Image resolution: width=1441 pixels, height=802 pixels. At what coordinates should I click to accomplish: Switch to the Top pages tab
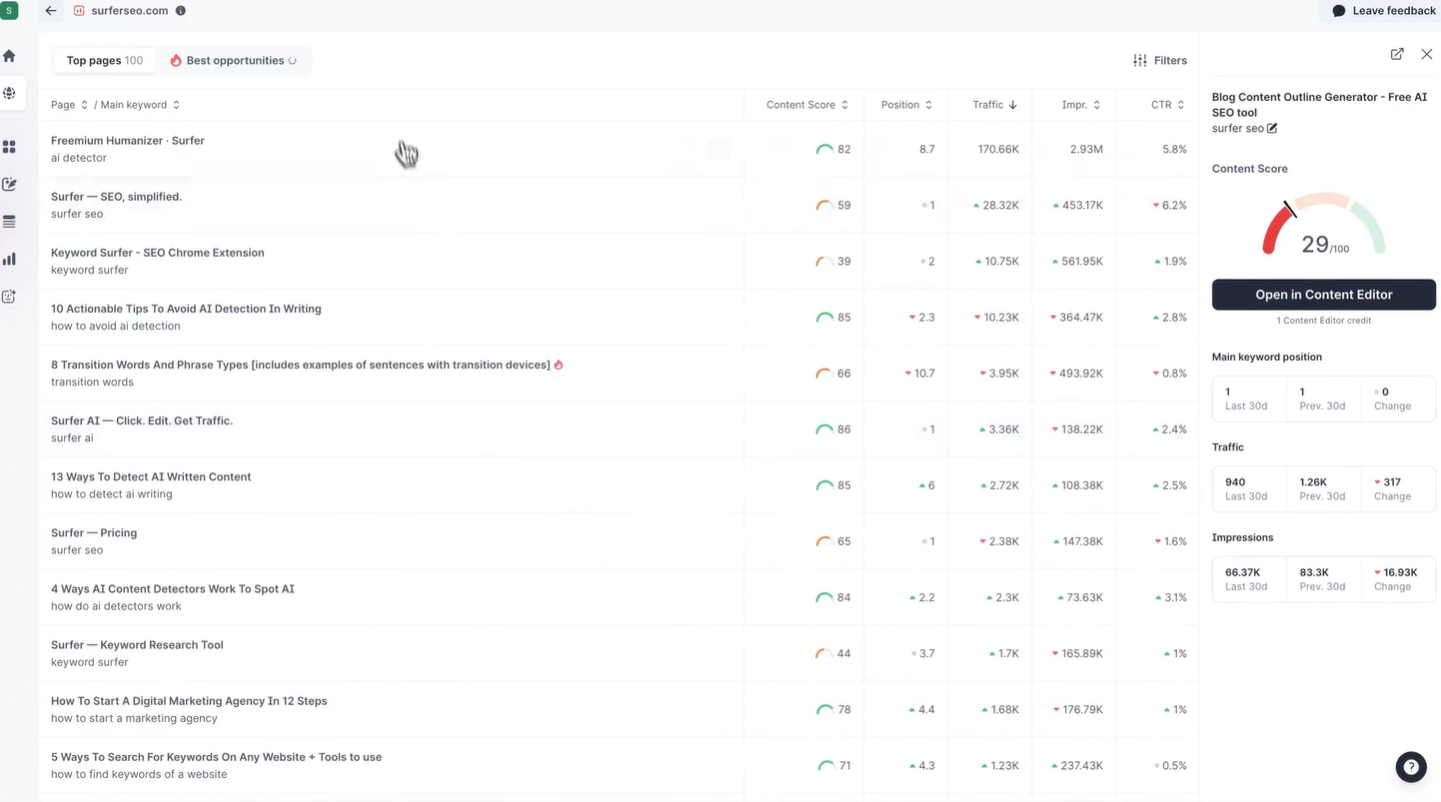point(105,61)
